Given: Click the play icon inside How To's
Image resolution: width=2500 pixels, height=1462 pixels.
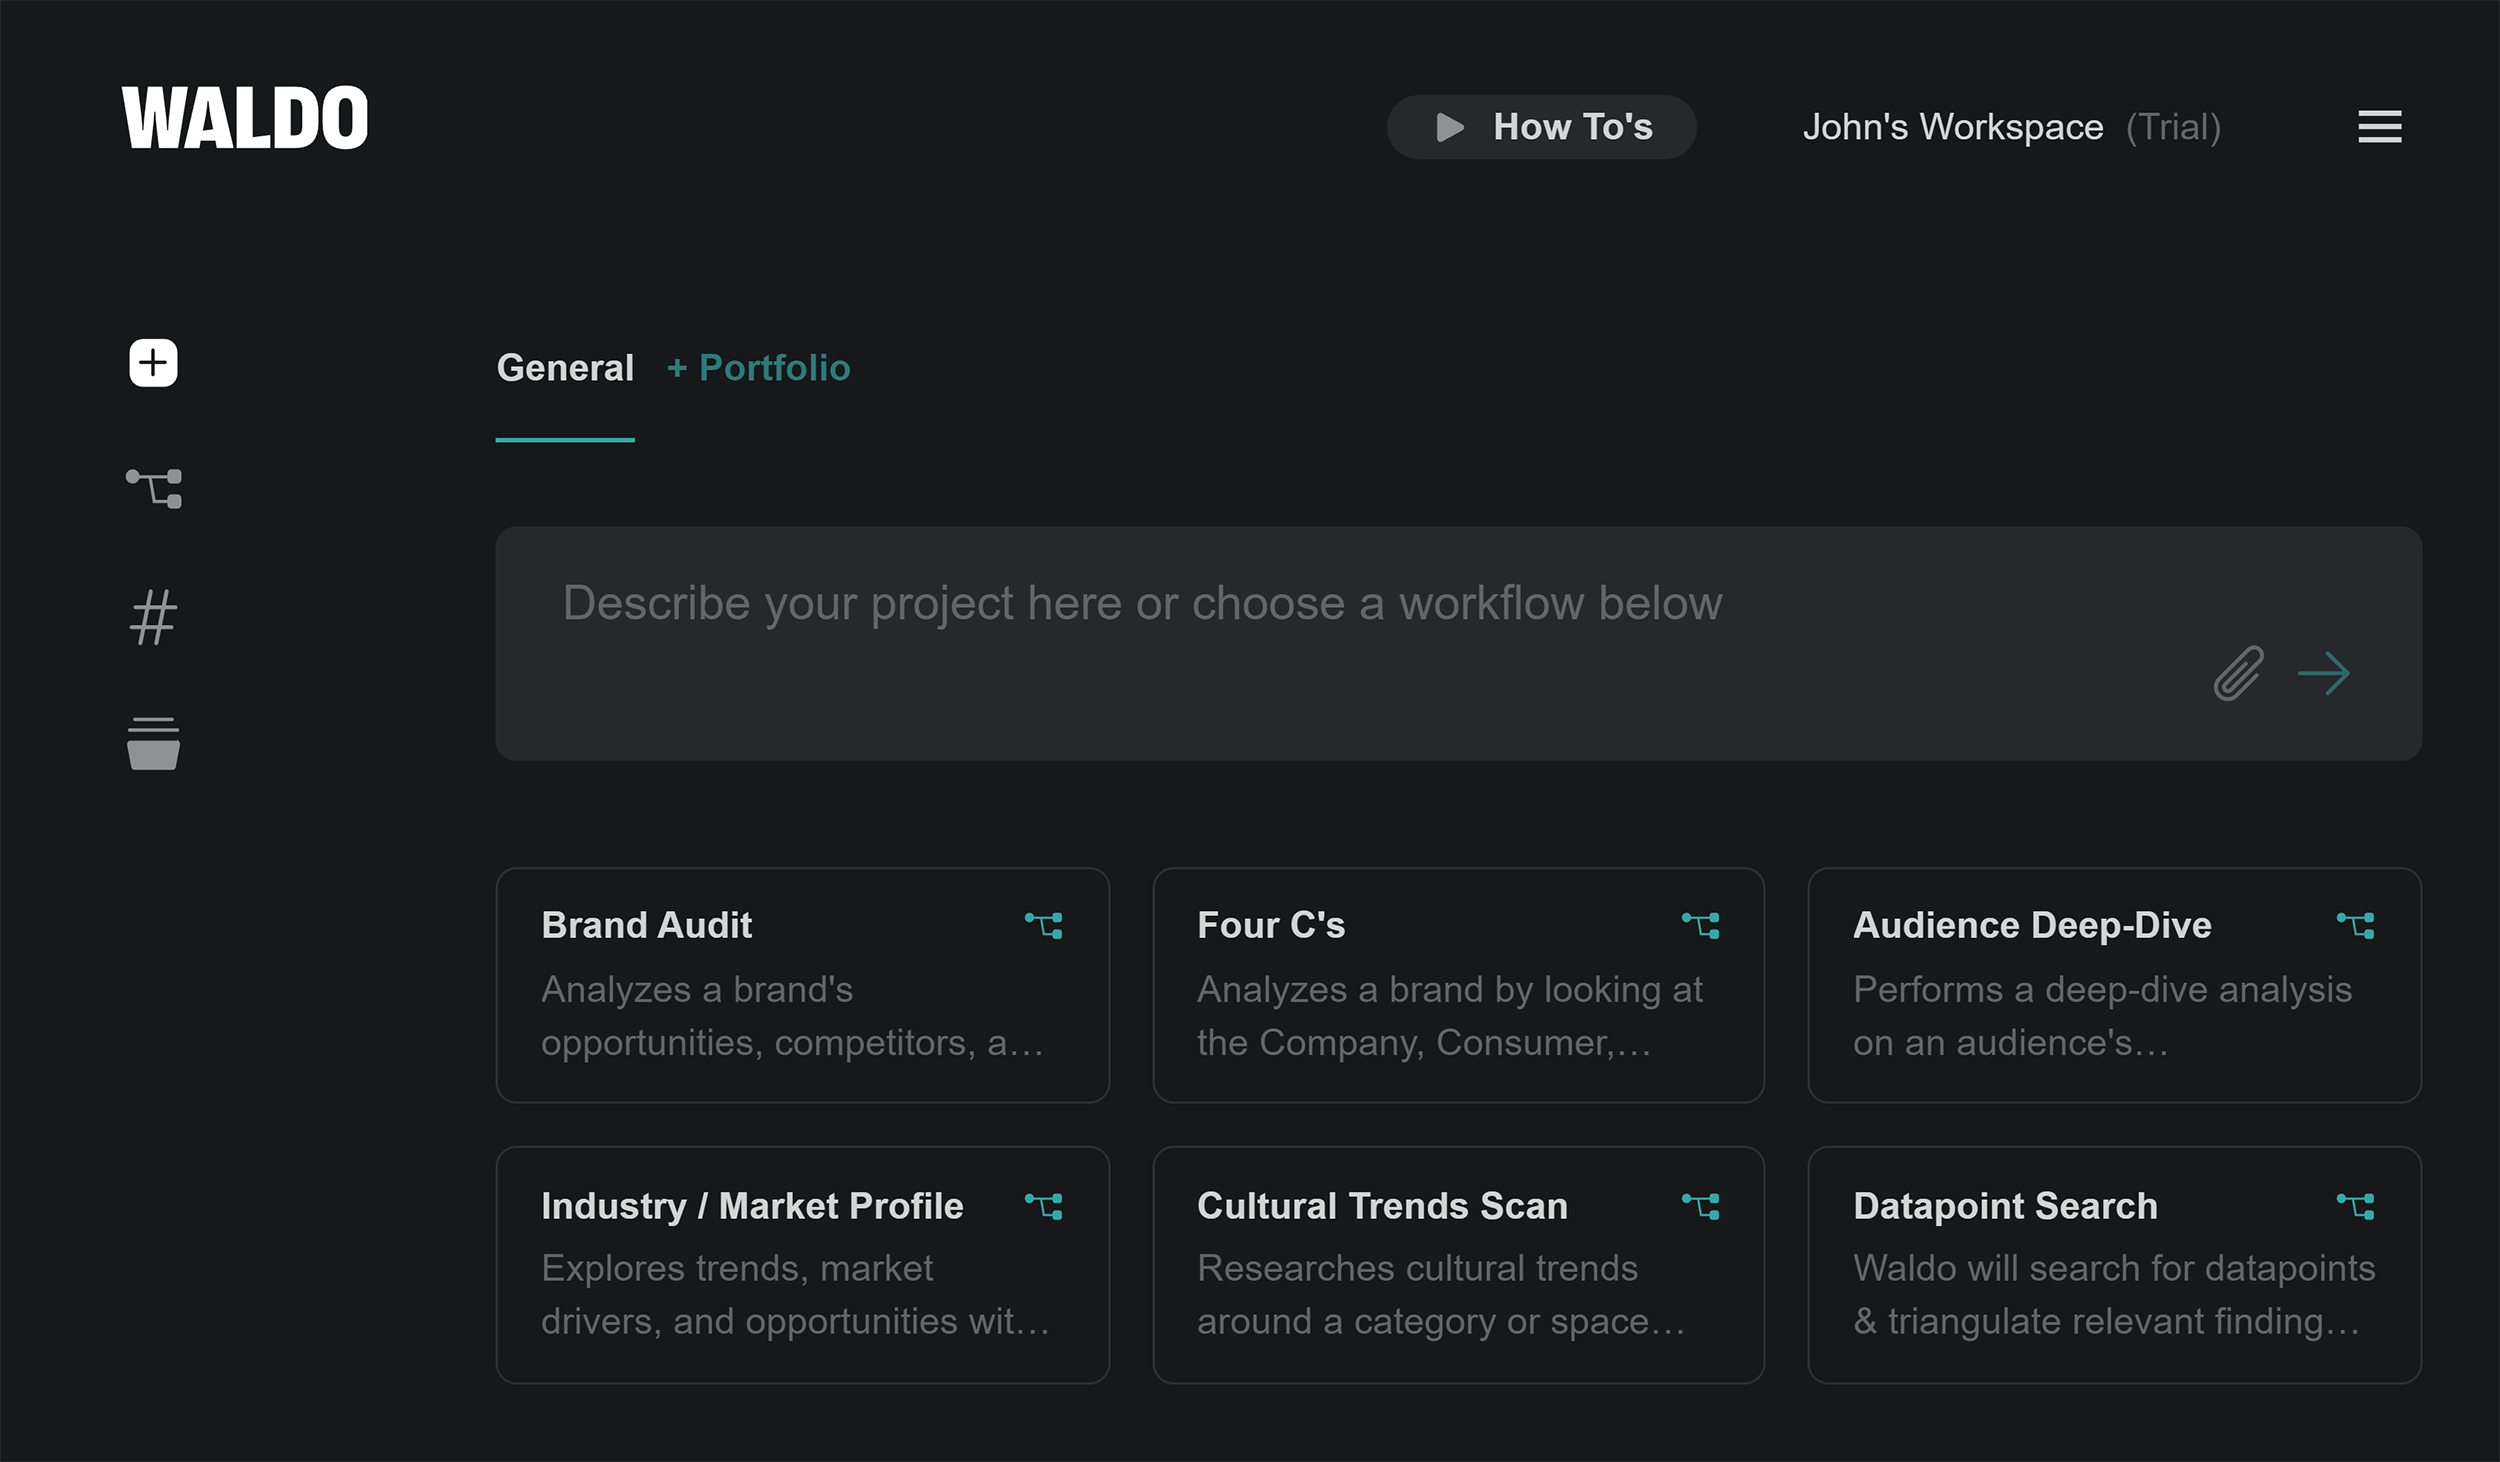Looking at the screenshot, I should (x=1448, y=126).
